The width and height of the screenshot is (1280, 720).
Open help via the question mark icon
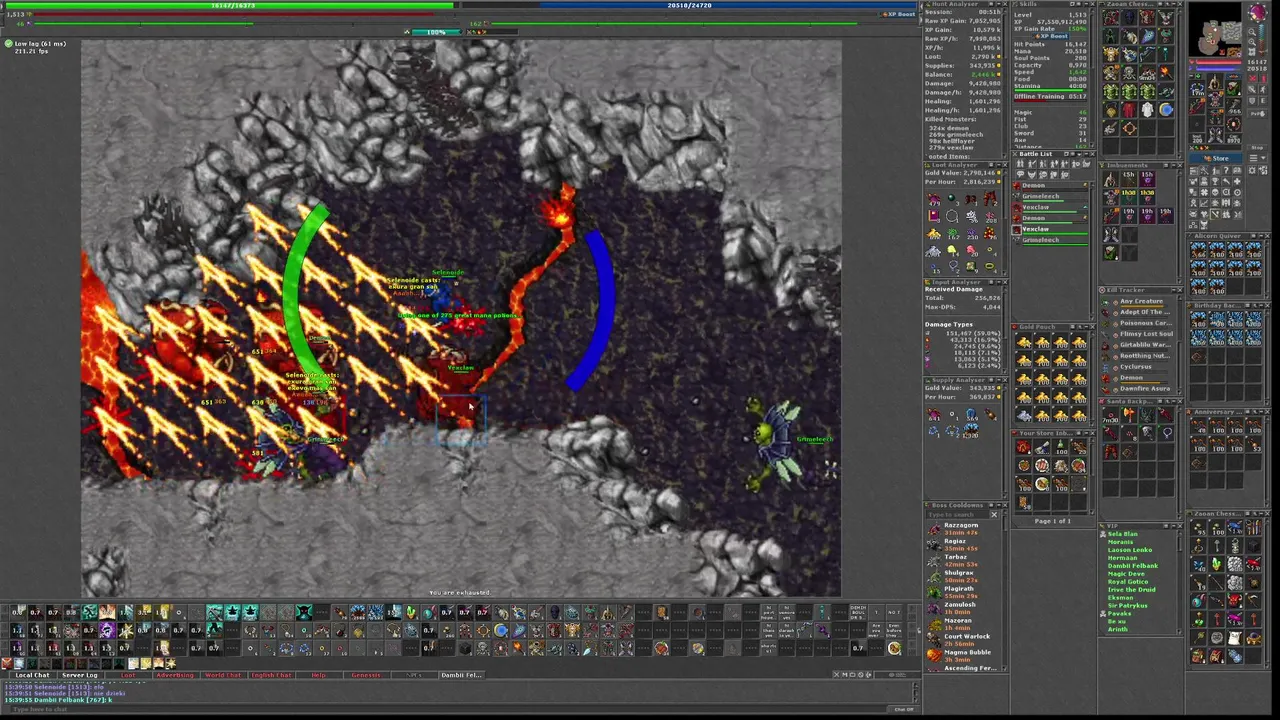click(x=1226, y=170)
